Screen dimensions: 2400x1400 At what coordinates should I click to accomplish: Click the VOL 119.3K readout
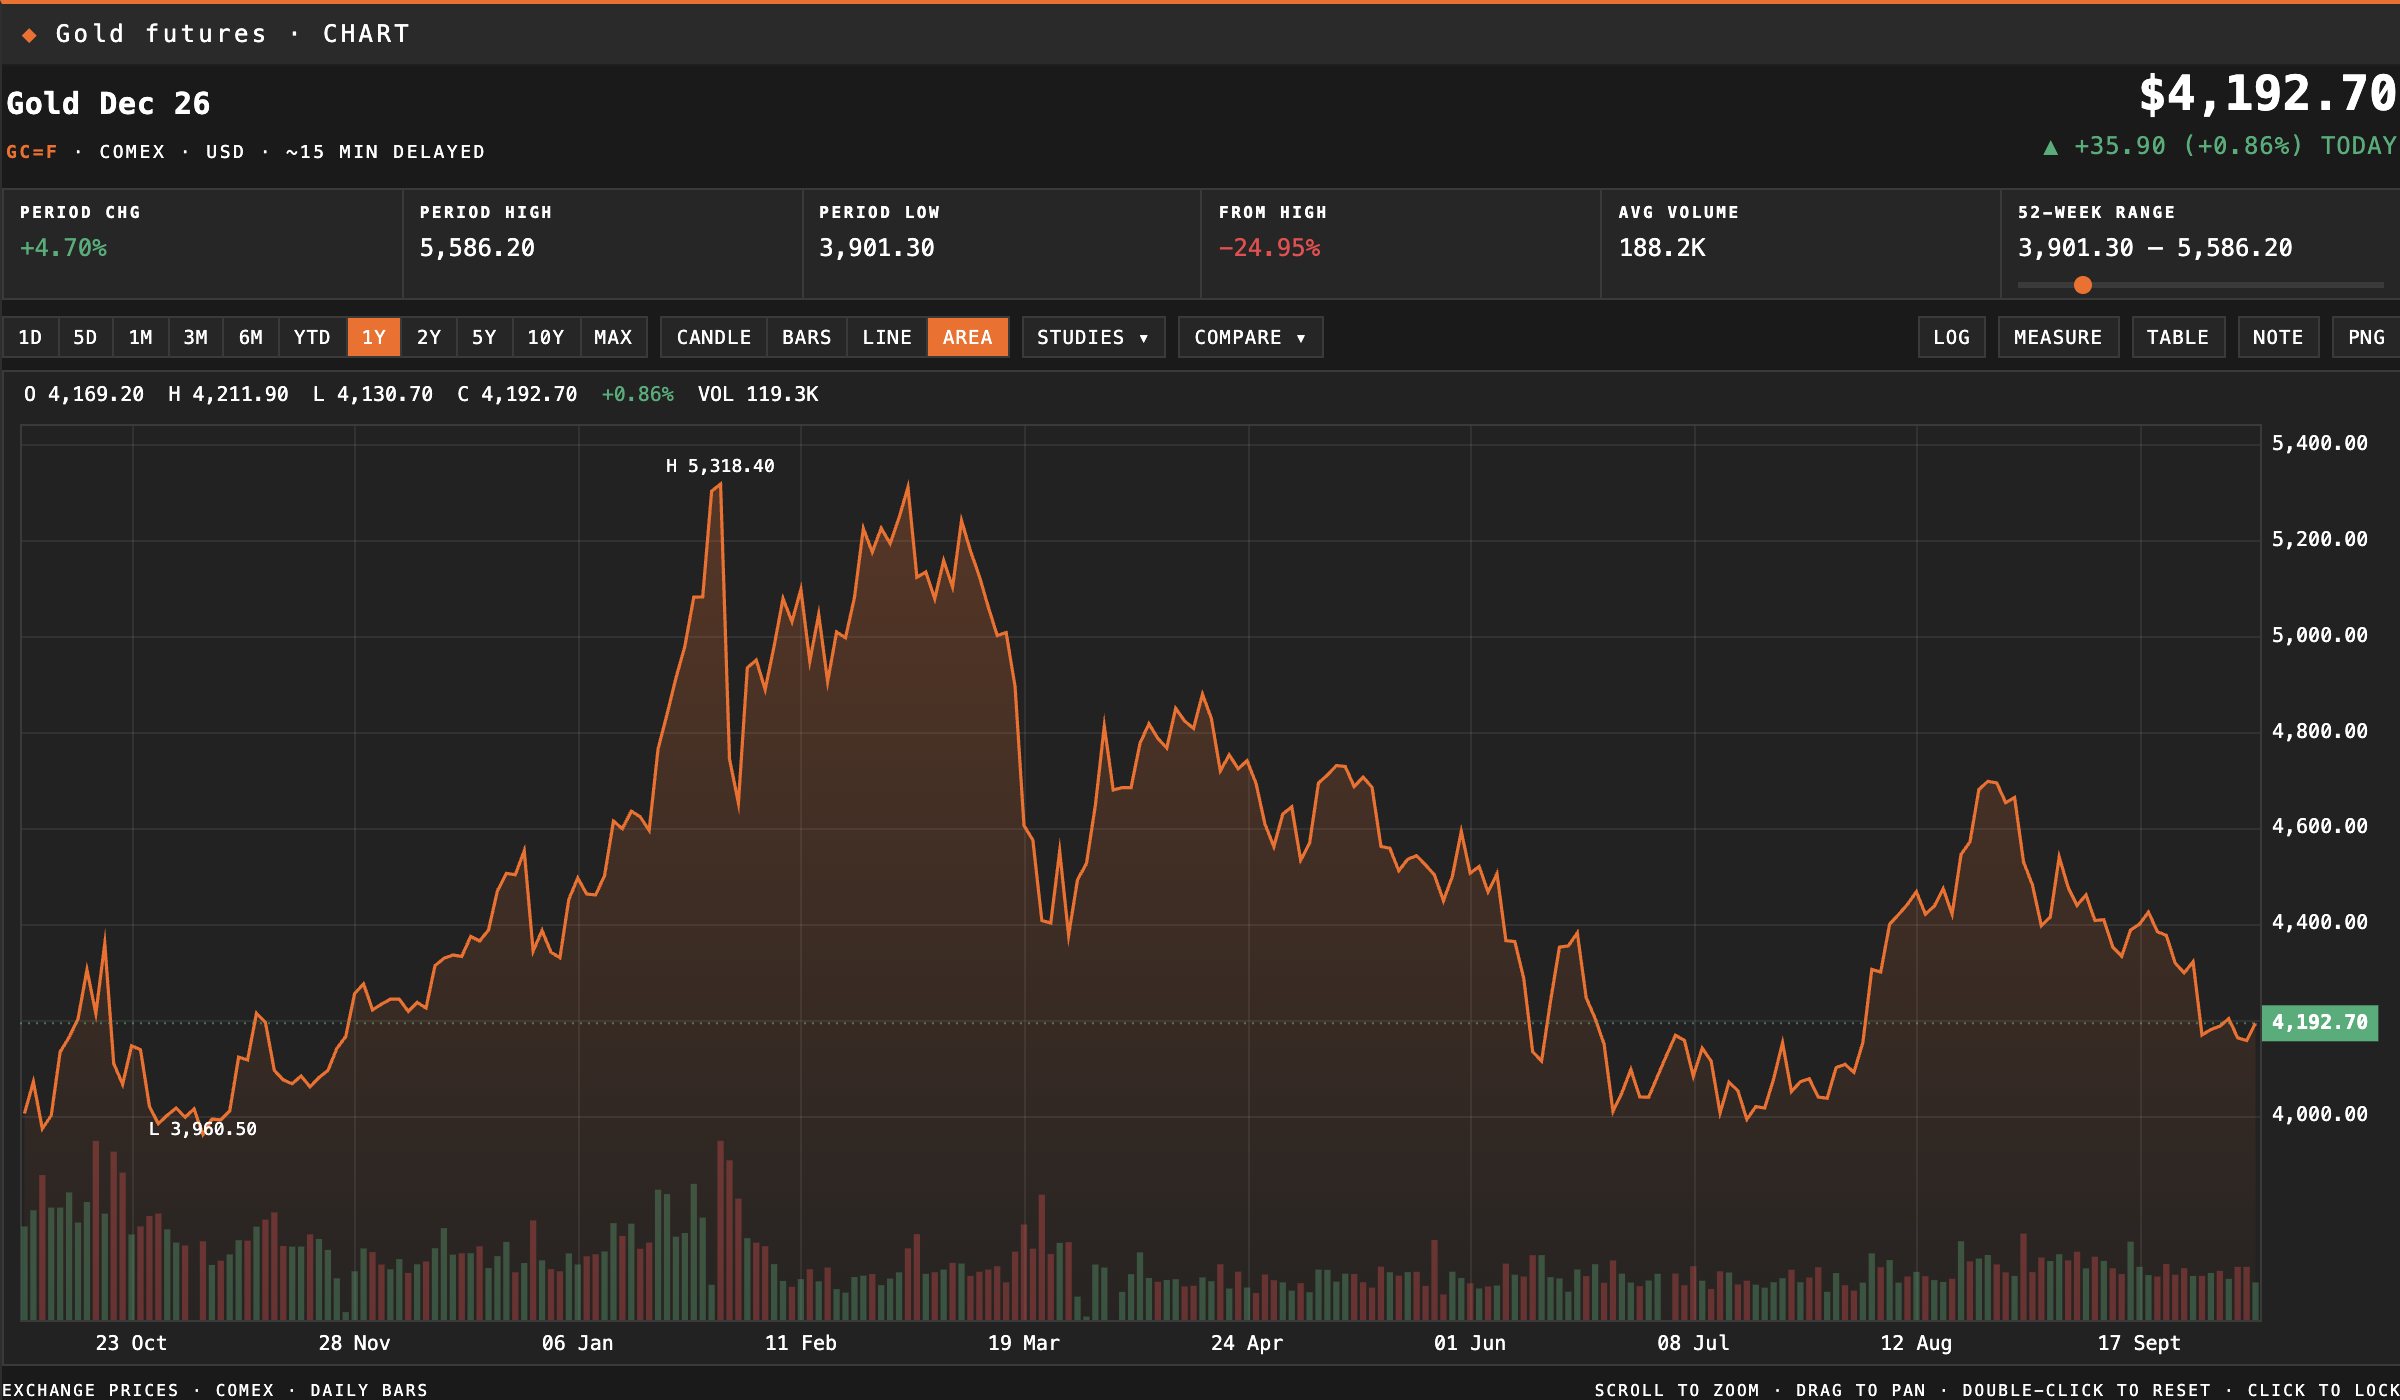tap(758, 394)
